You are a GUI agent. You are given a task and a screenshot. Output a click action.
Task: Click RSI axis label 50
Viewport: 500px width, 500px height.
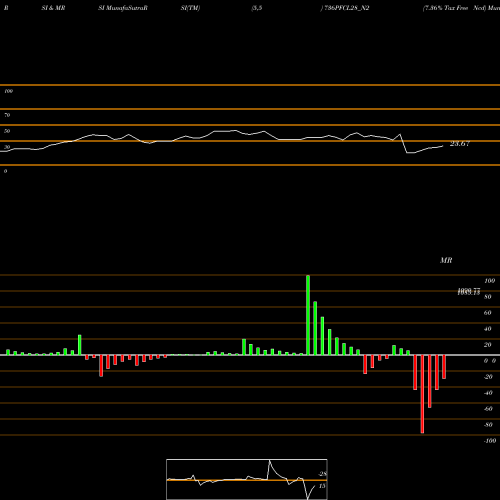(x=7, y=131)
